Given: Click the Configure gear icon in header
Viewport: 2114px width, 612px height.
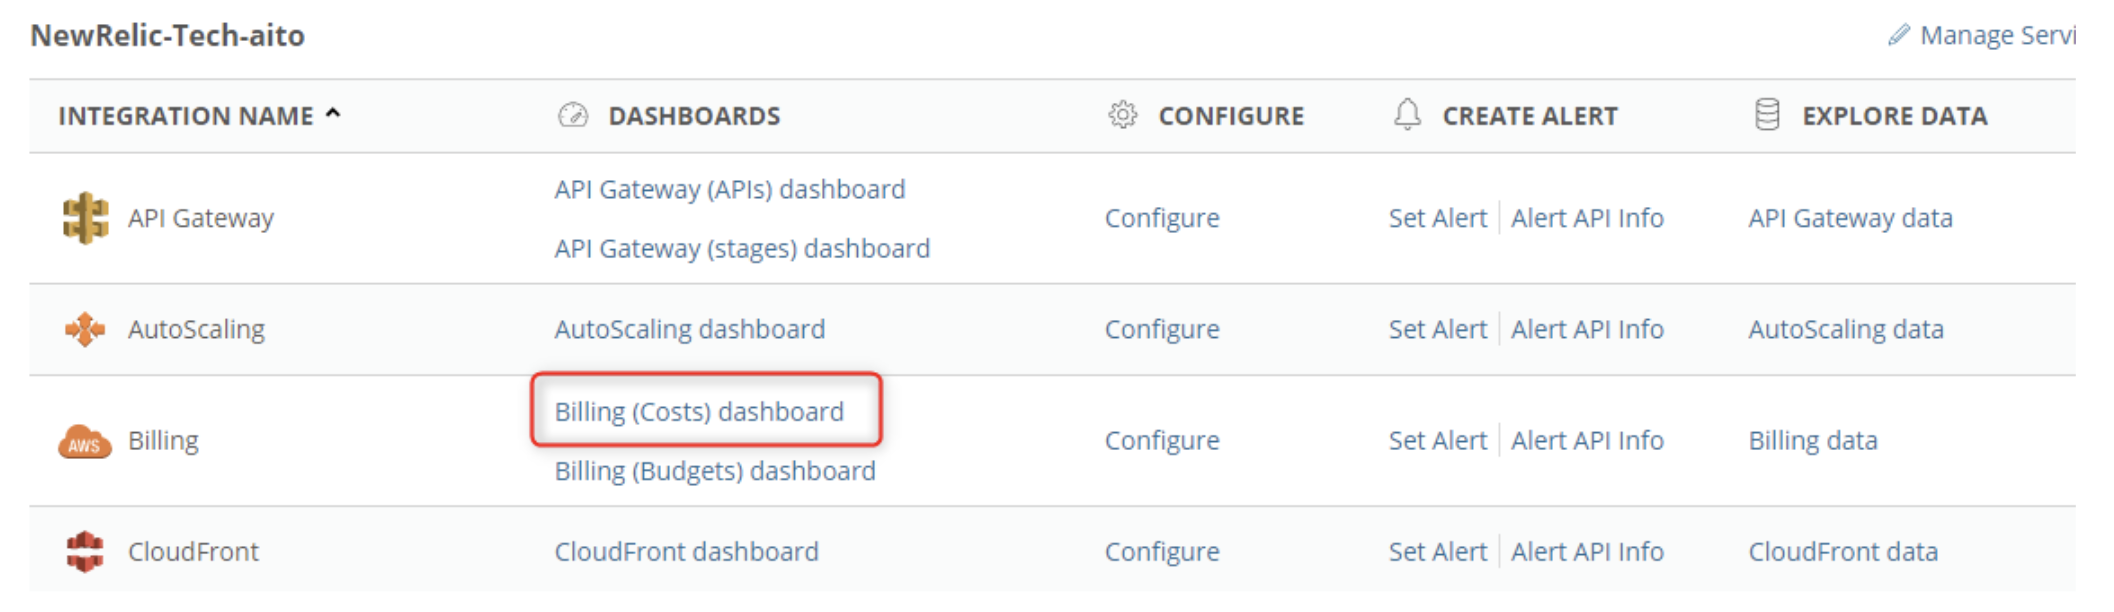Looking at the screenshot, I should (x=1123, y=116).
